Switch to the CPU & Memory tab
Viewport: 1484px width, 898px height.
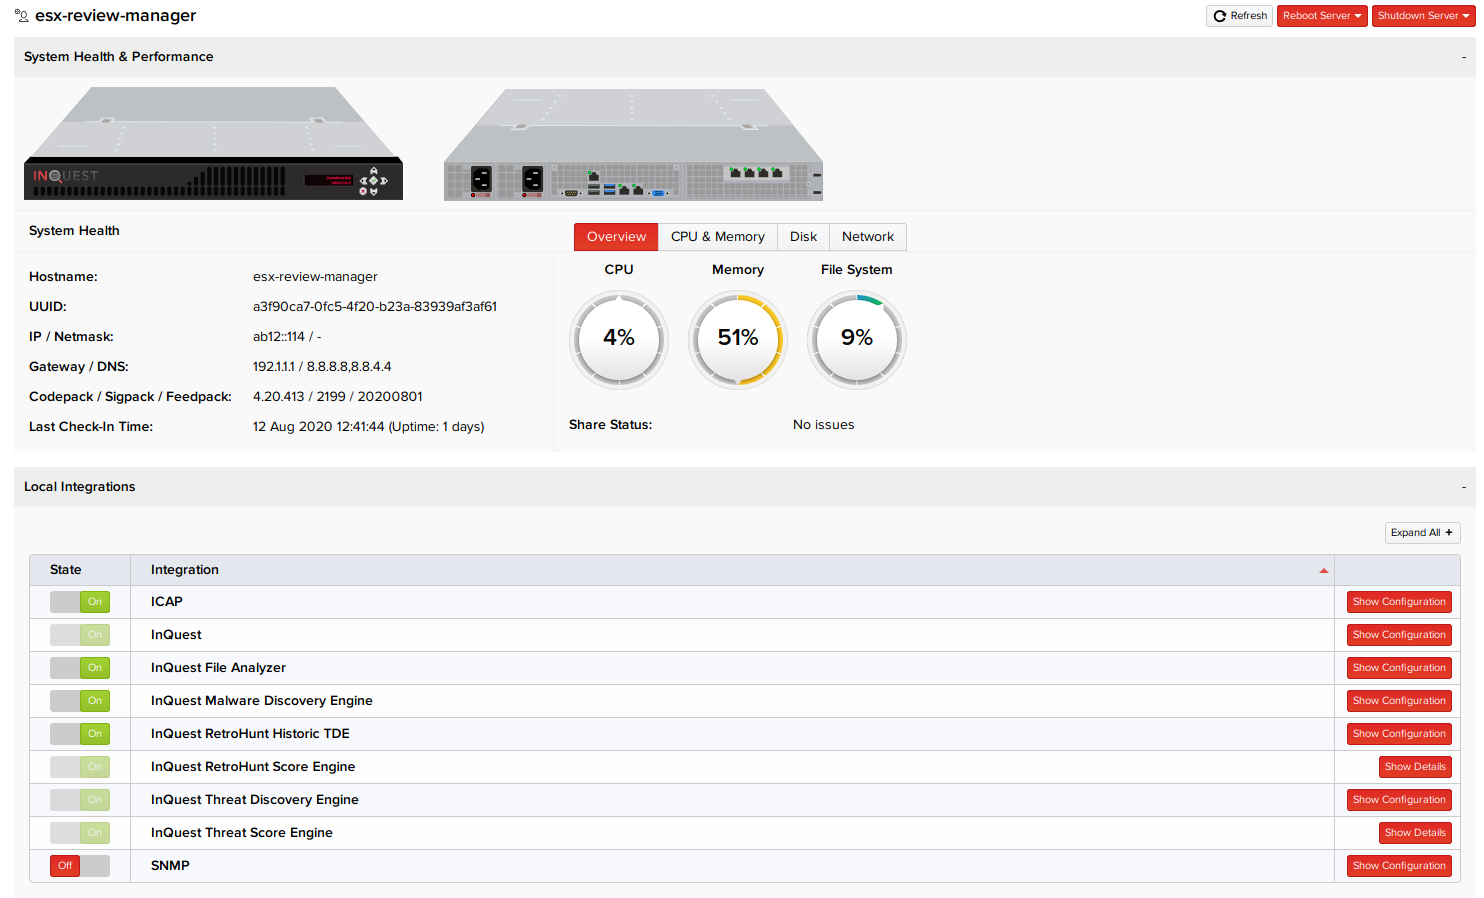(718, 237)
